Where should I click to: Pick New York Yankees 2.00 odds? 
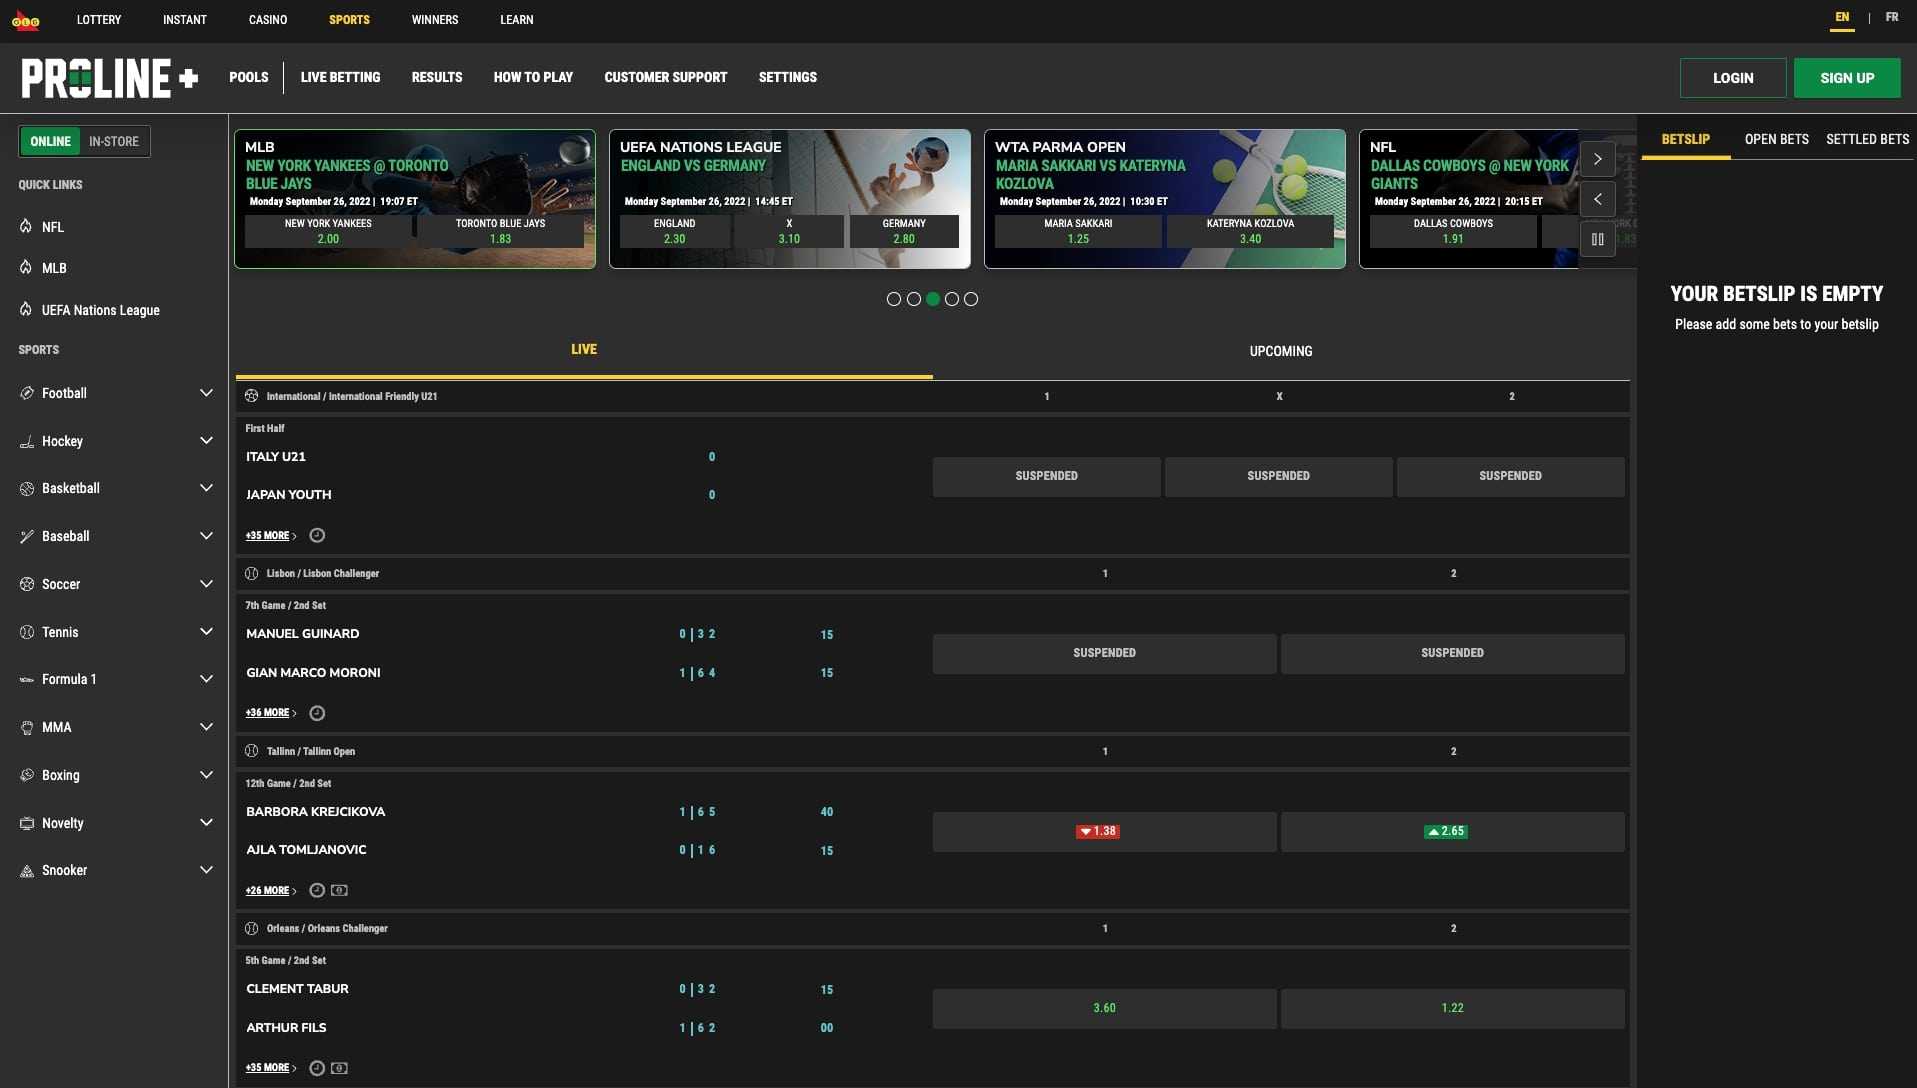pos(328,231)
